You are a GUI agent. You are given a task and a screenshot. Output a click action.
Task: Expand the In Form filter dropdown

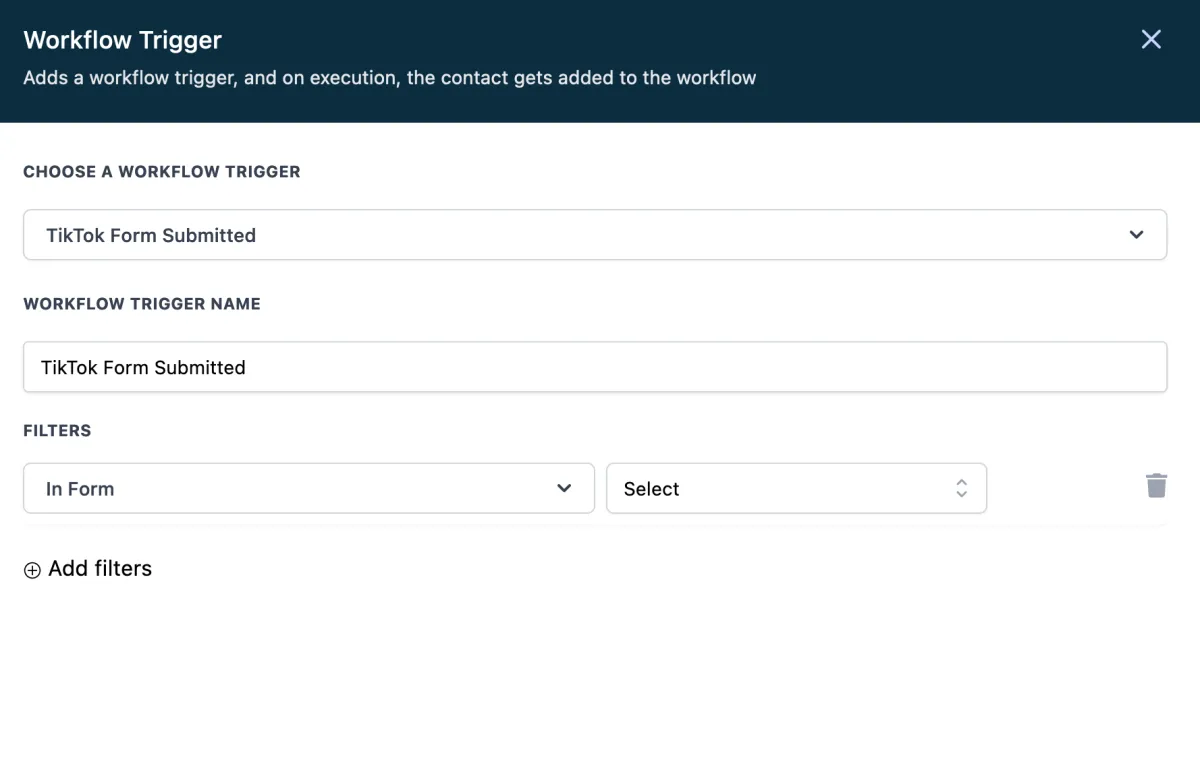[308, 488]
